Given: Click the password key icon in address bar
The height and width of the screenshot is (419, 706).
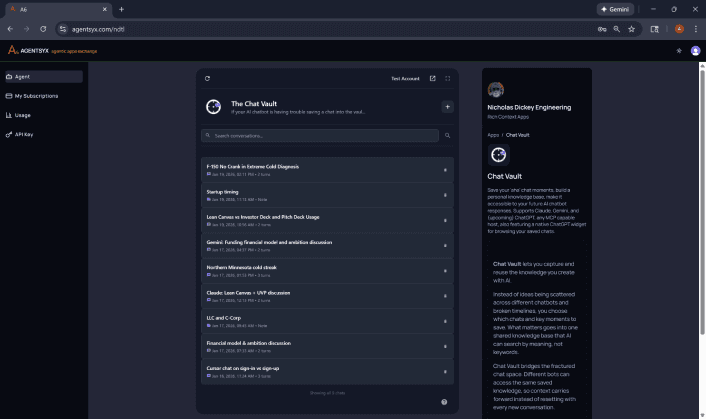Looking at the screenshot, I should pos(602,29).
